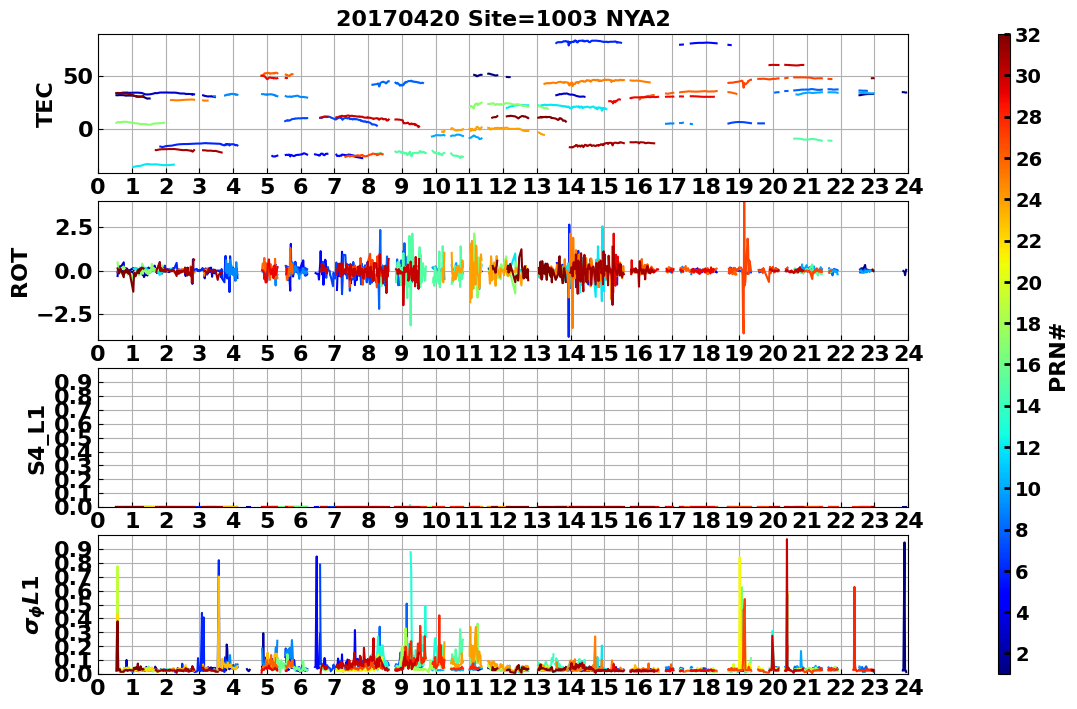Click the colorbar tick value 14
The image size is (1077, 709).
[1028, 406]
